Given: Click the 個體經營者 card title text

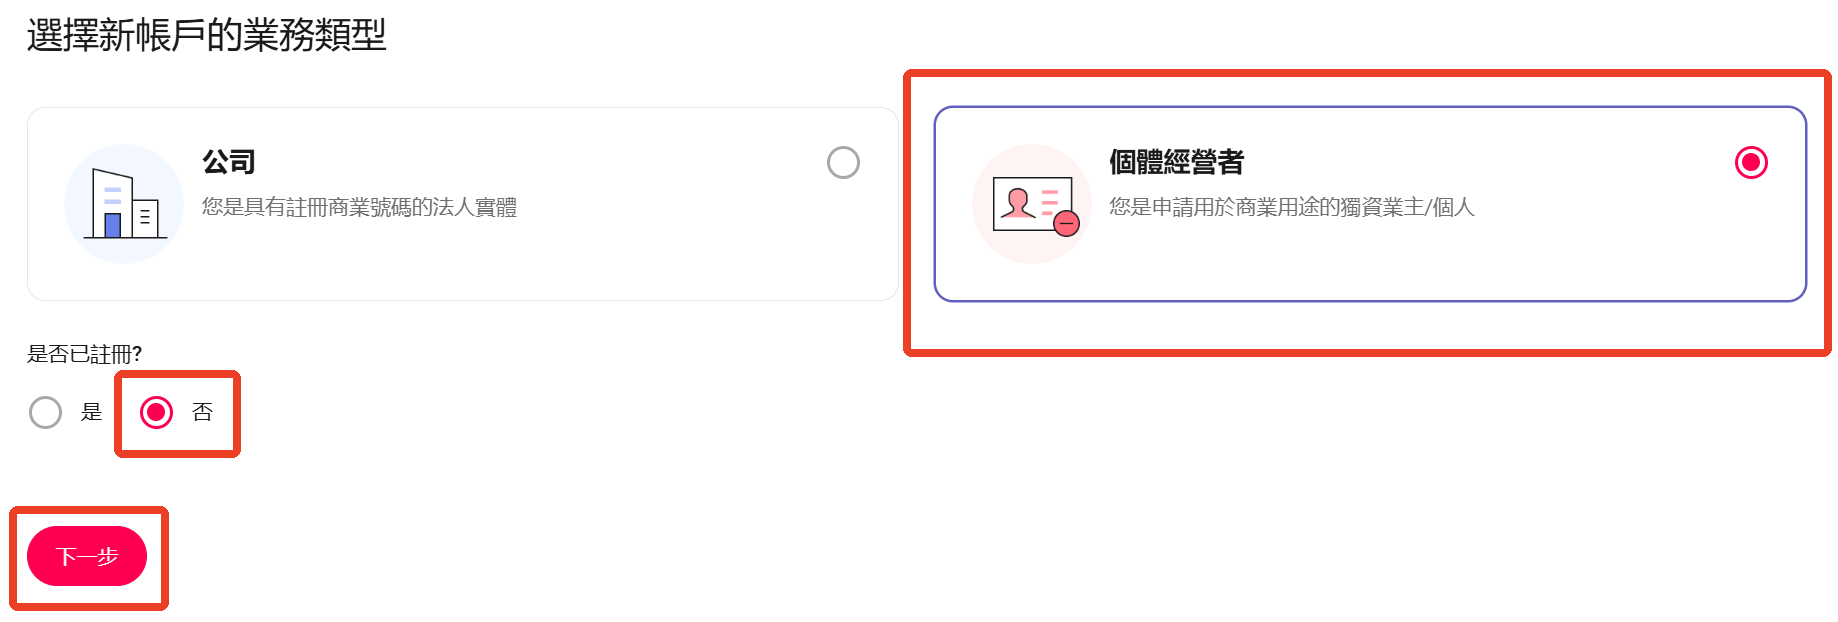Looking at the screenshot, I should 1176,162.
